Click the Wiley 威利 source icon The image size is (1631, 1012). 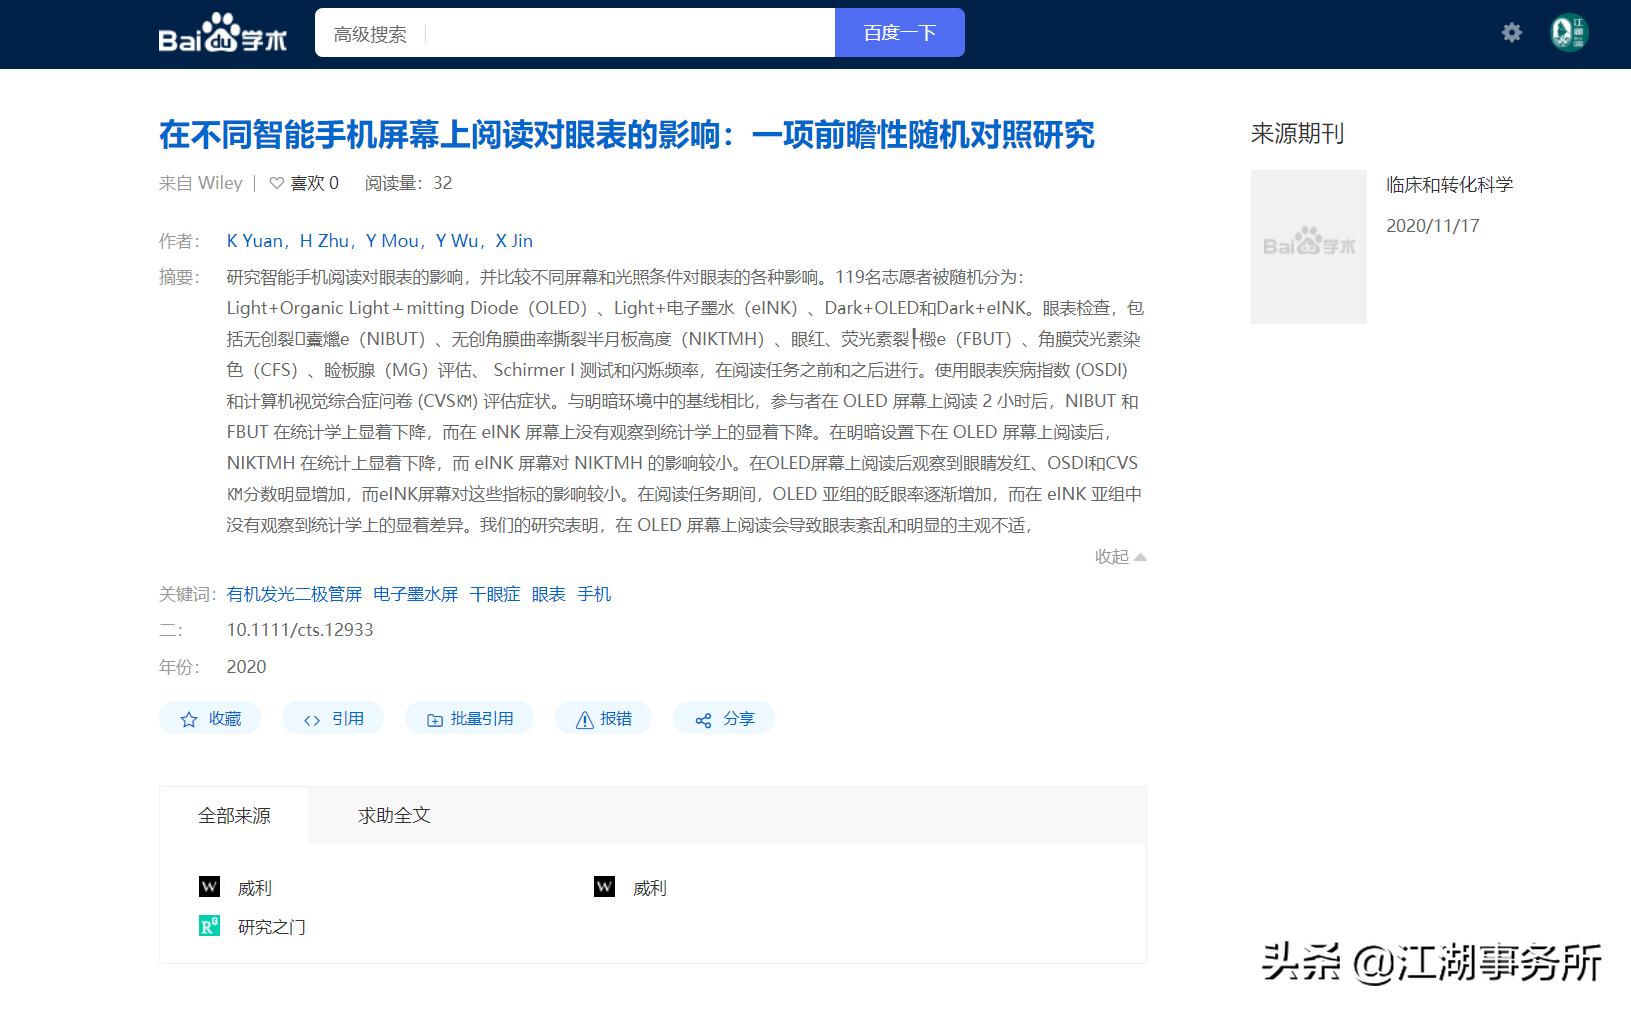click(208, 887)
